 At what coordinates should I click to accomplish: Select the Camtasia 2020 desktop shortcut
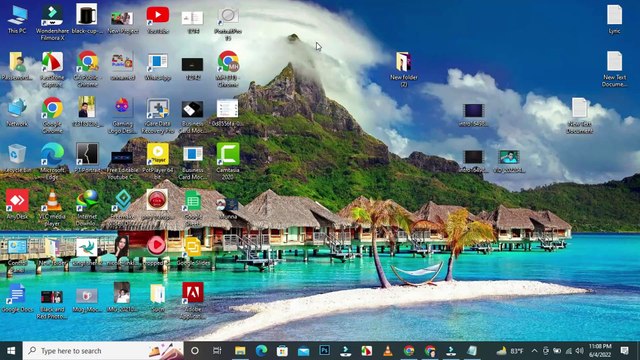[228, 162]
